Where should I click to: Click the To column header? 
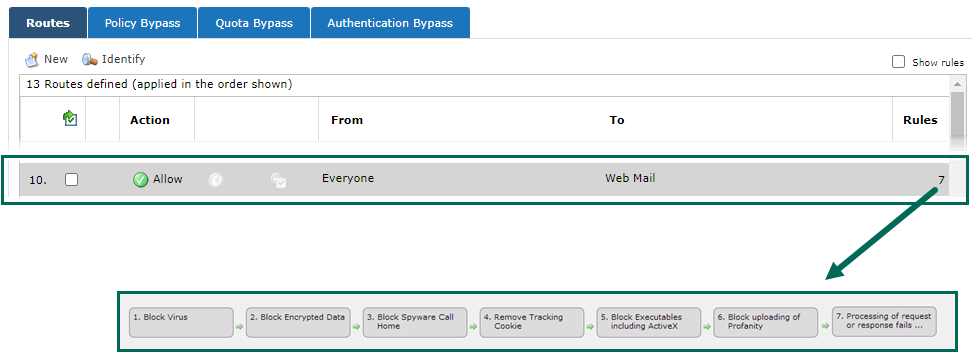tap(617, 120)
